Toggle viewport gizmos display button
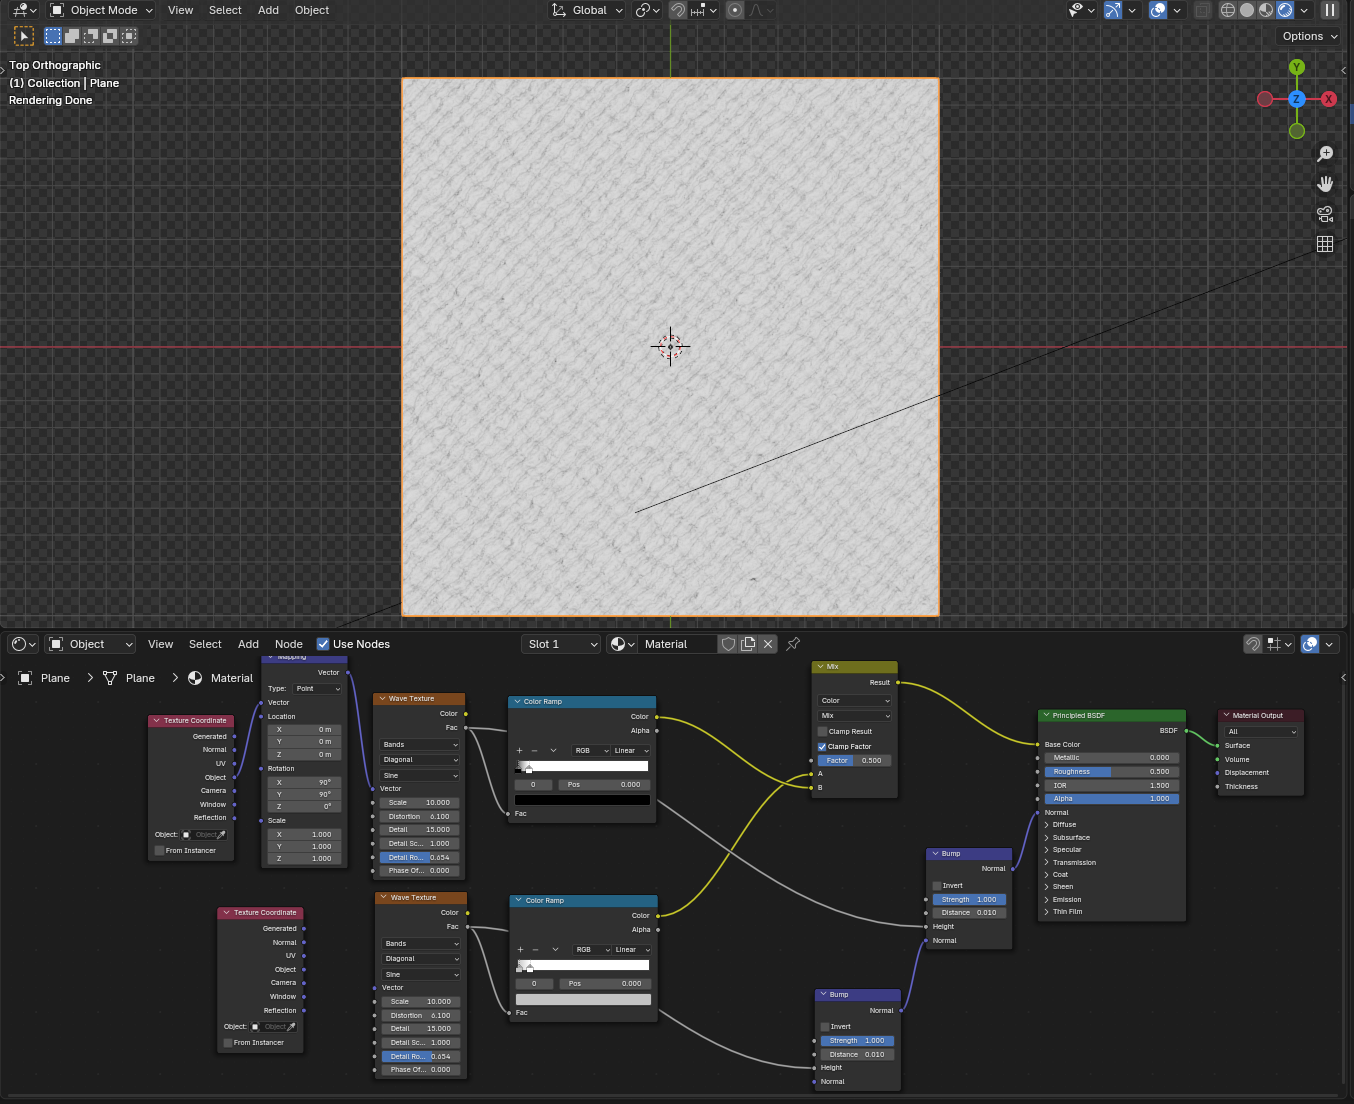 (1113, 10)
